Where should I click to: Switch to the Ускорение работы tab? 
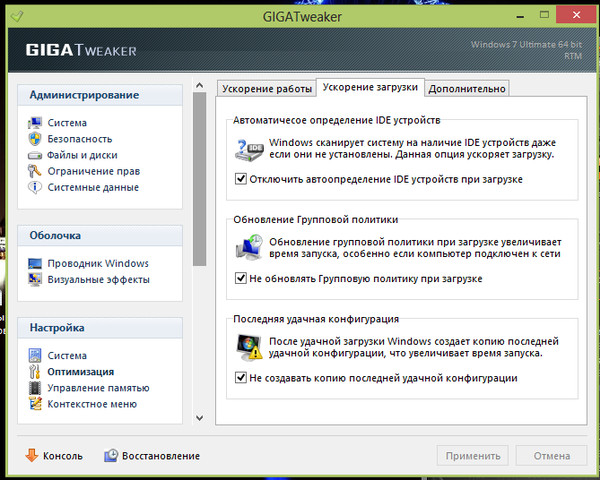click(x=267, y=88)
